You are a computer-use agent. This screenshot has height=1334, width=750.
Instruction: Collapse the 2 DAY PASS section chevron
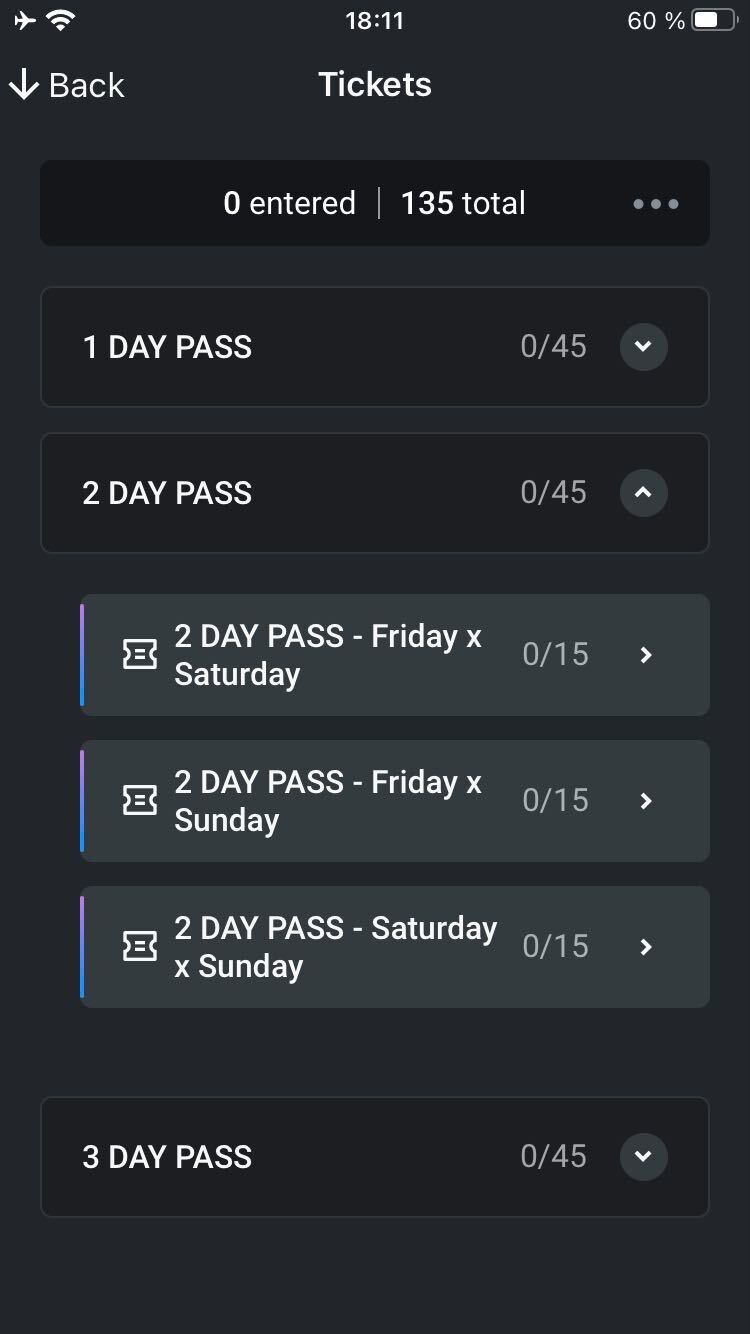click(644, 493)
